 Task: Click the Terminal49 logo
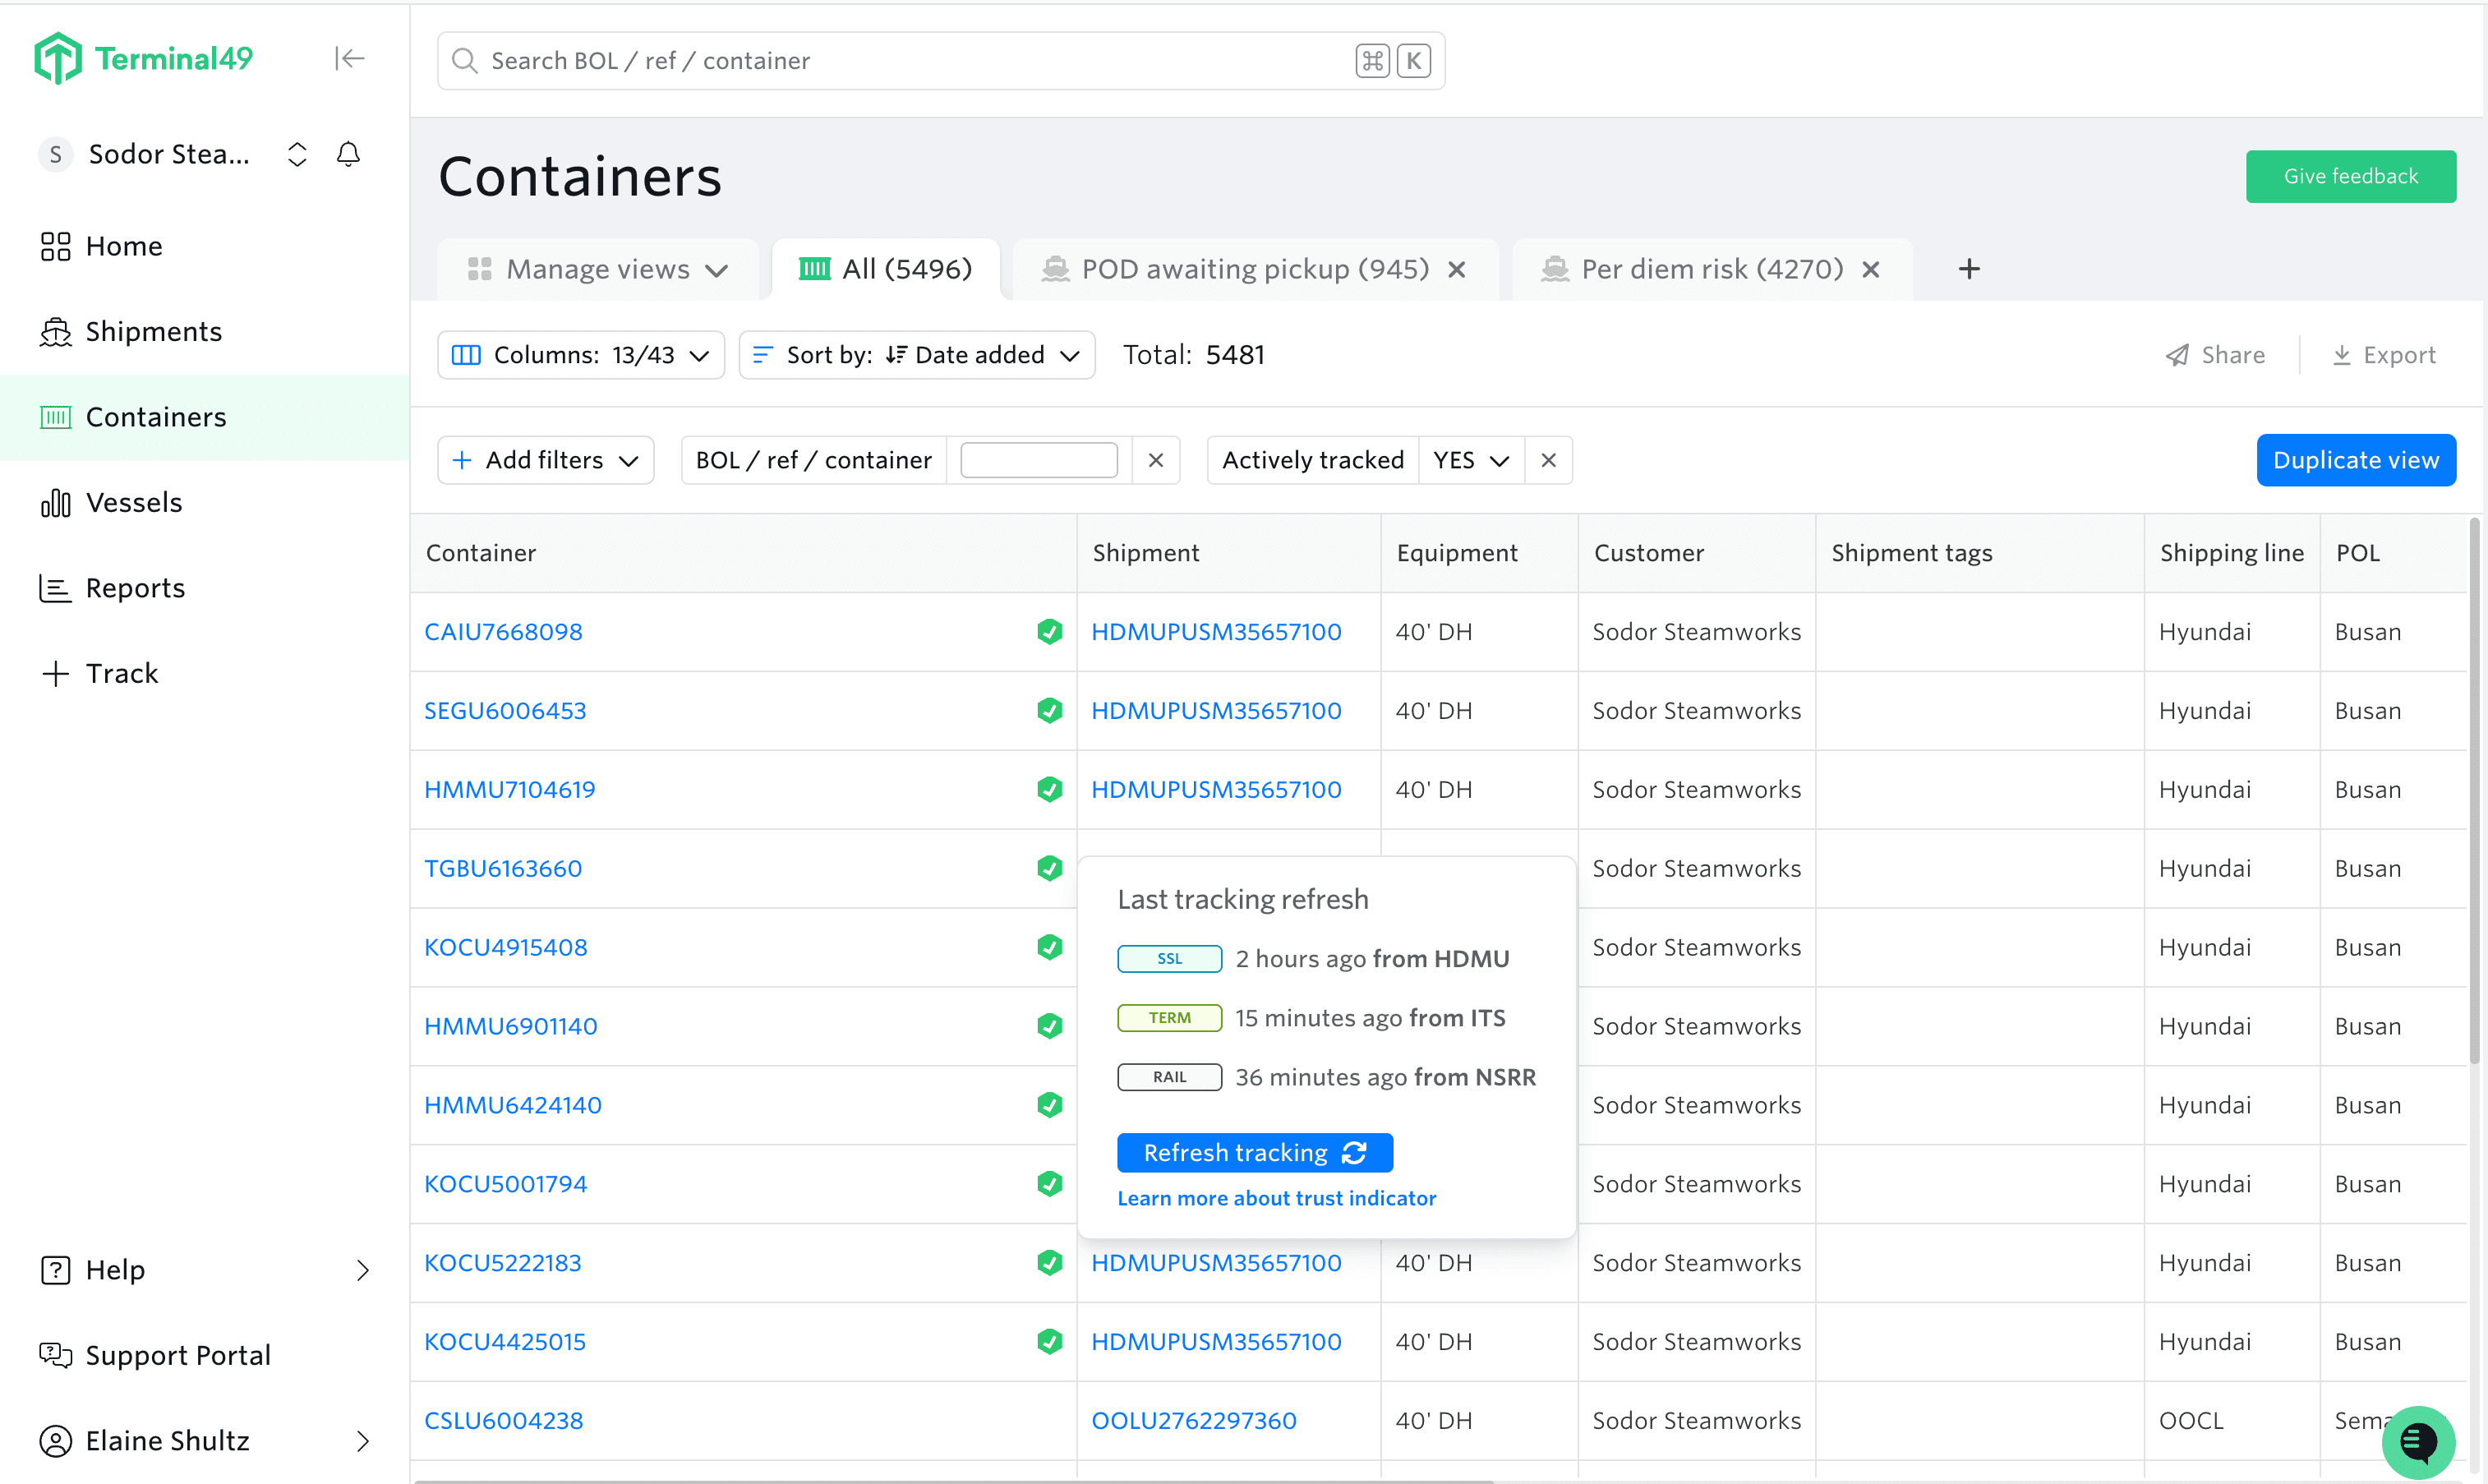tap(144, 59)
